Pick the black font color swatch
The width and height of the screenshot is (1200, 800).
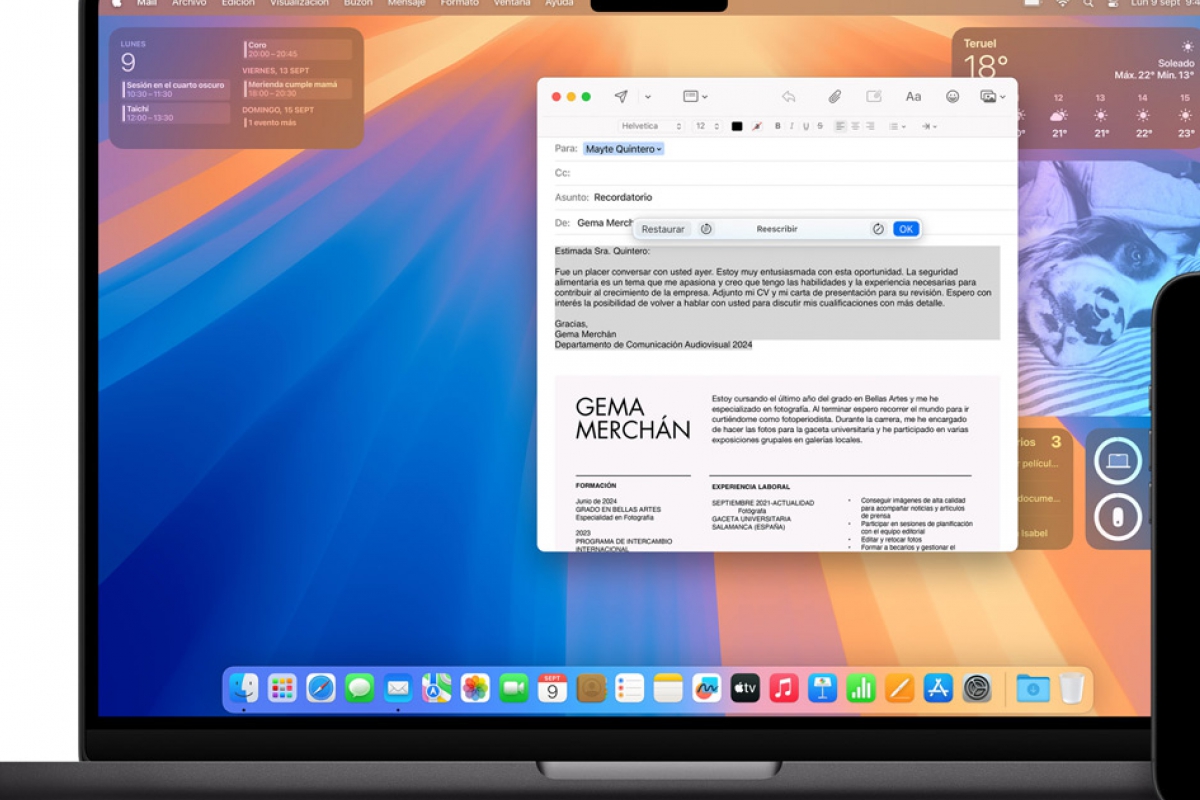pyautogui.click(x=737, y=126)
